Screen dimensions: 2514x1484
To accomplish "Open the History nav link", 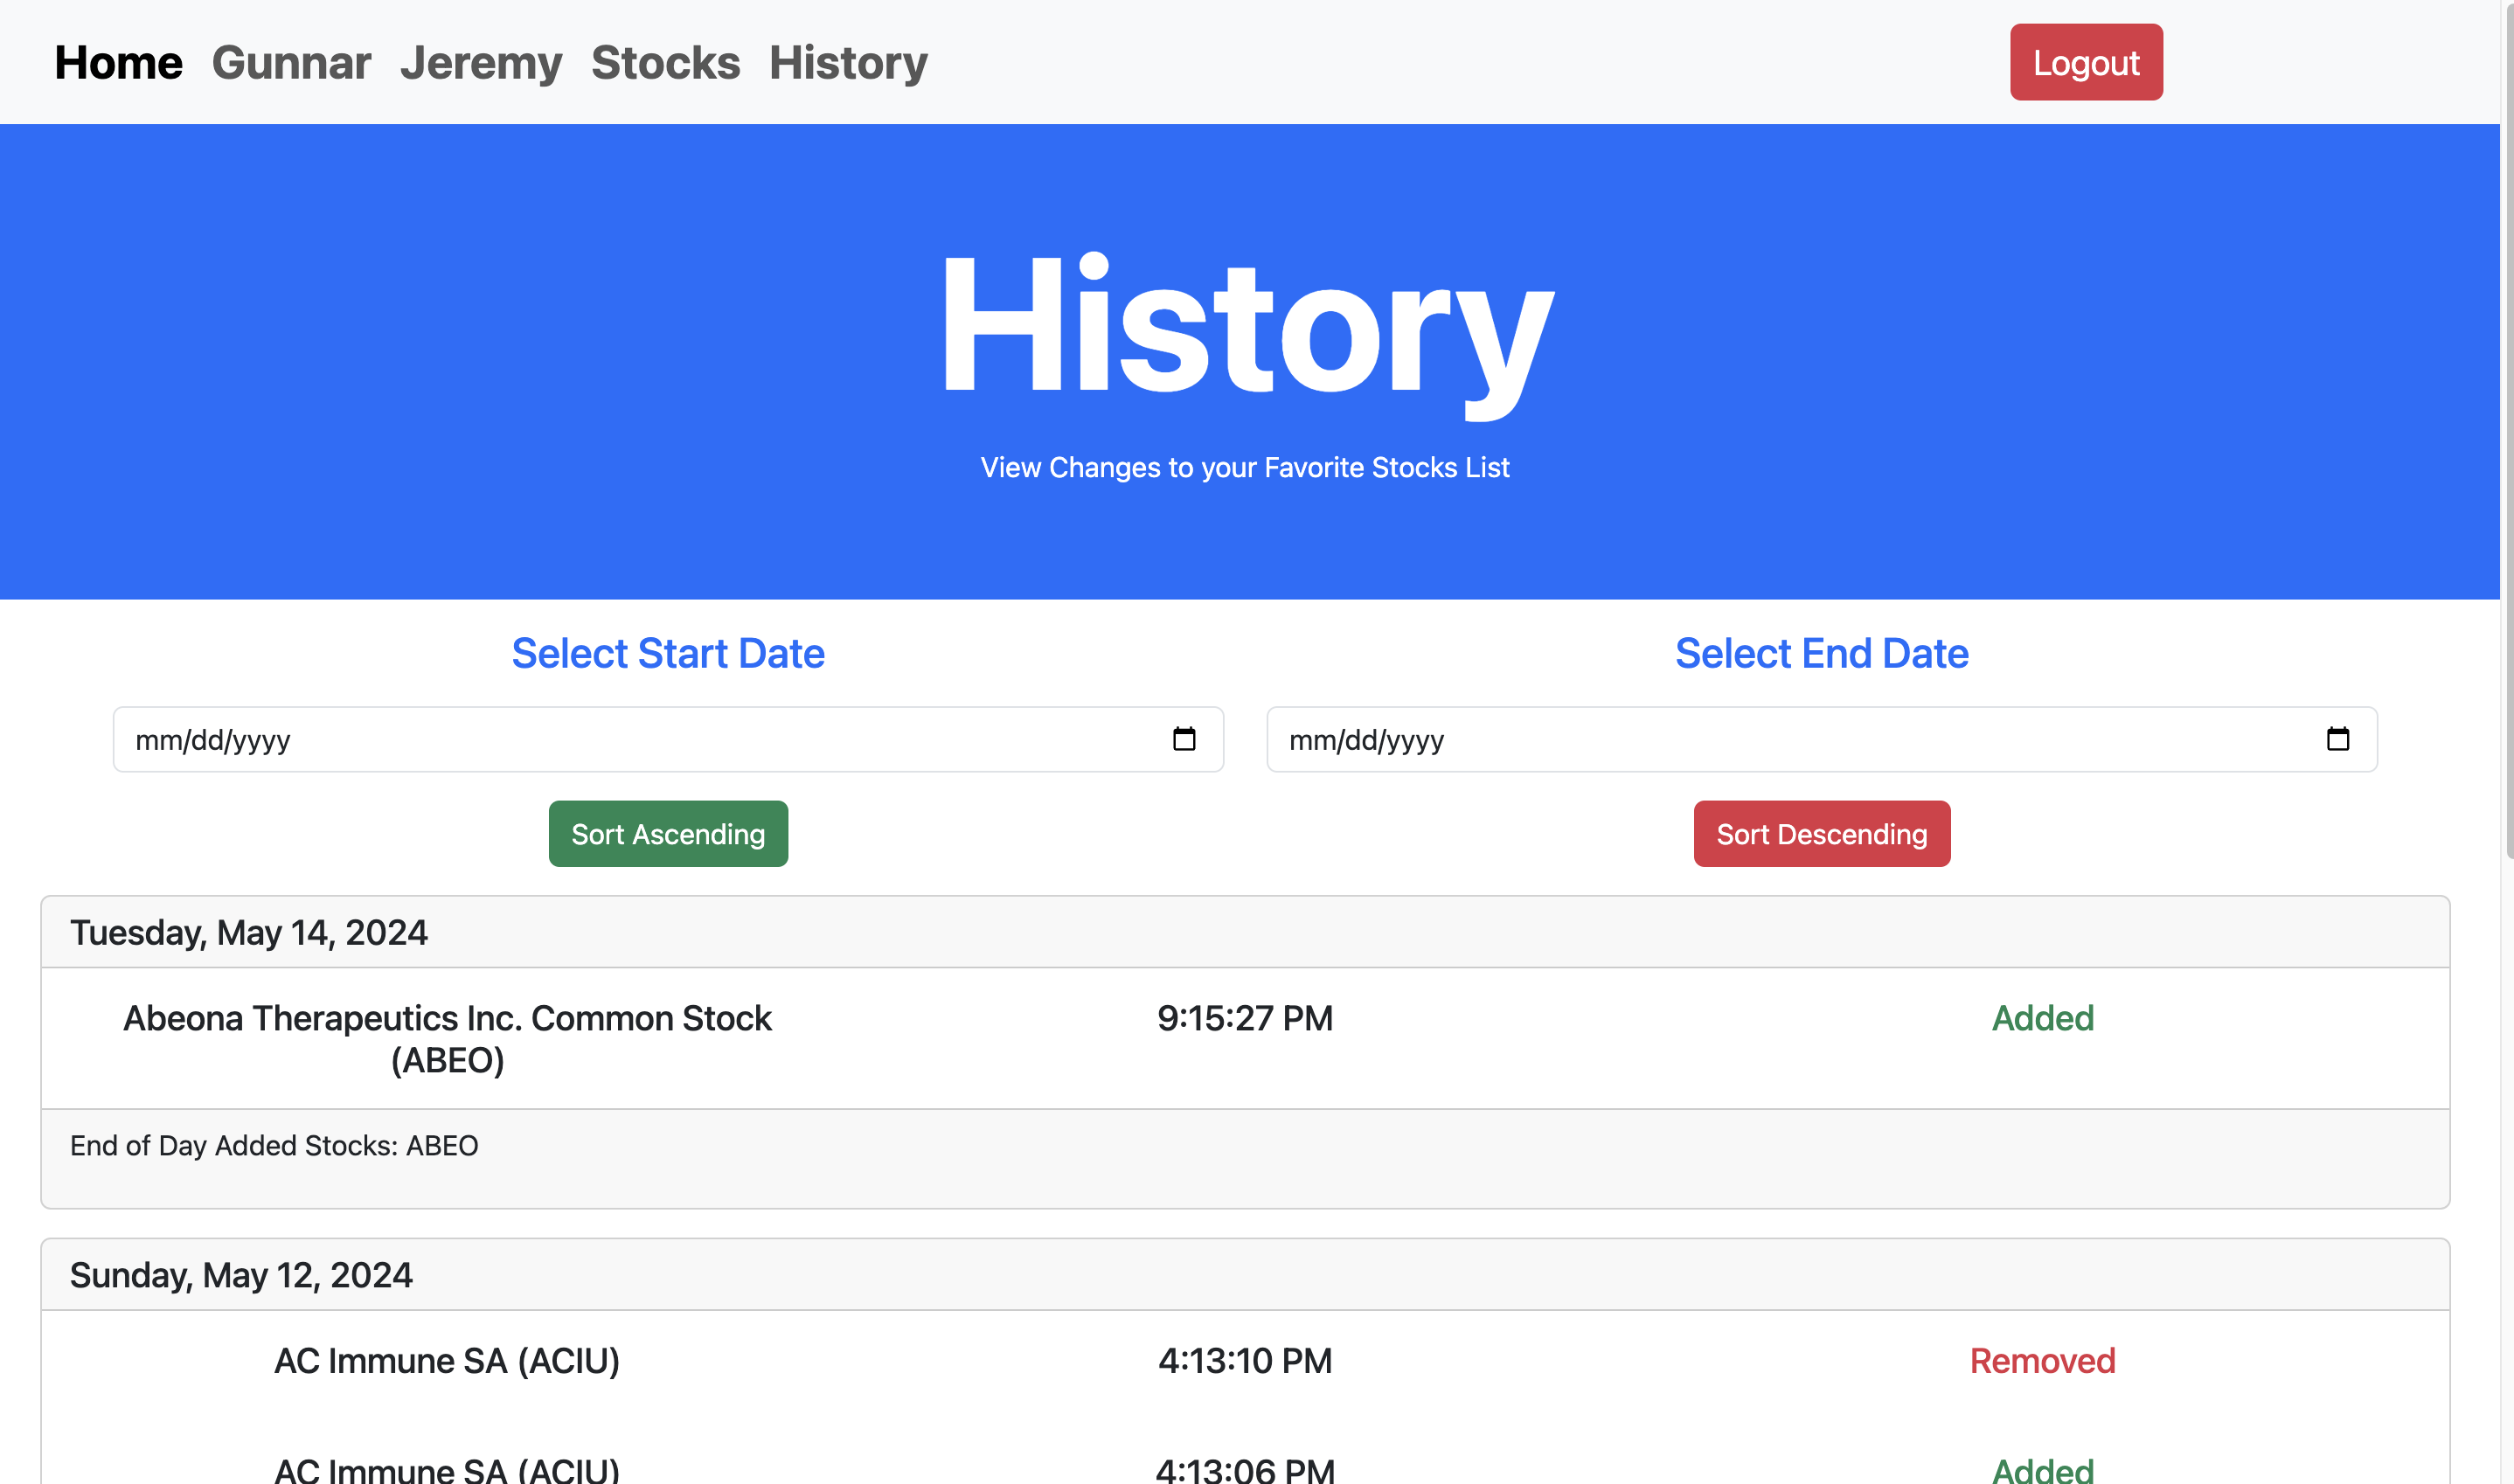I will point(848,63).
